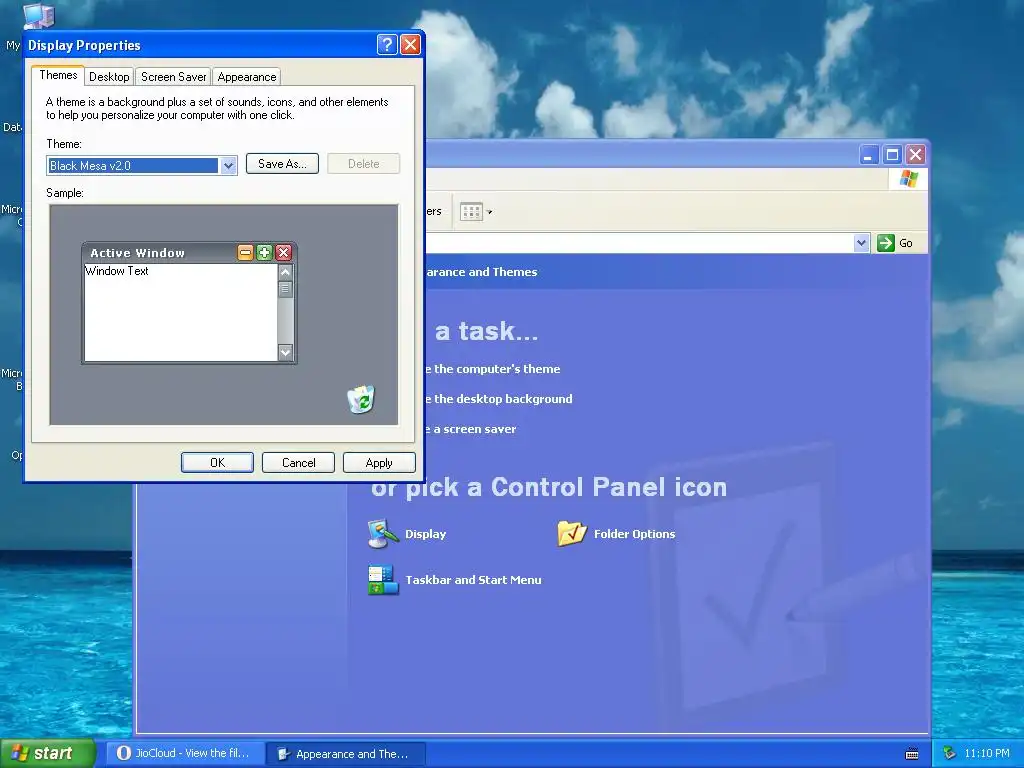Click sample window scrollbar down arrow
The width and height of the screenshot is (1024, 768).
(285, 352)
